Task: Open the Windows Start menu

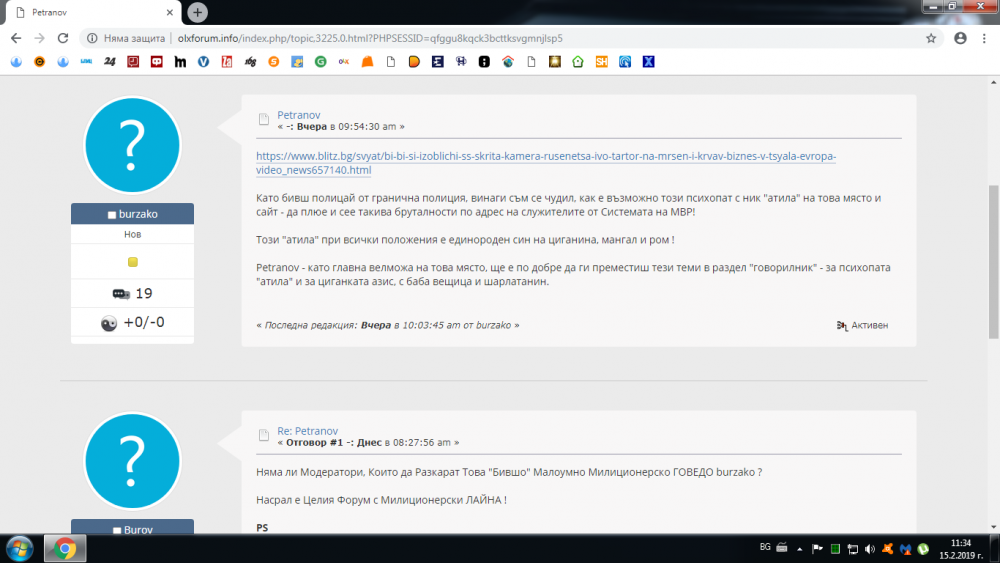Action: point(20,548)
